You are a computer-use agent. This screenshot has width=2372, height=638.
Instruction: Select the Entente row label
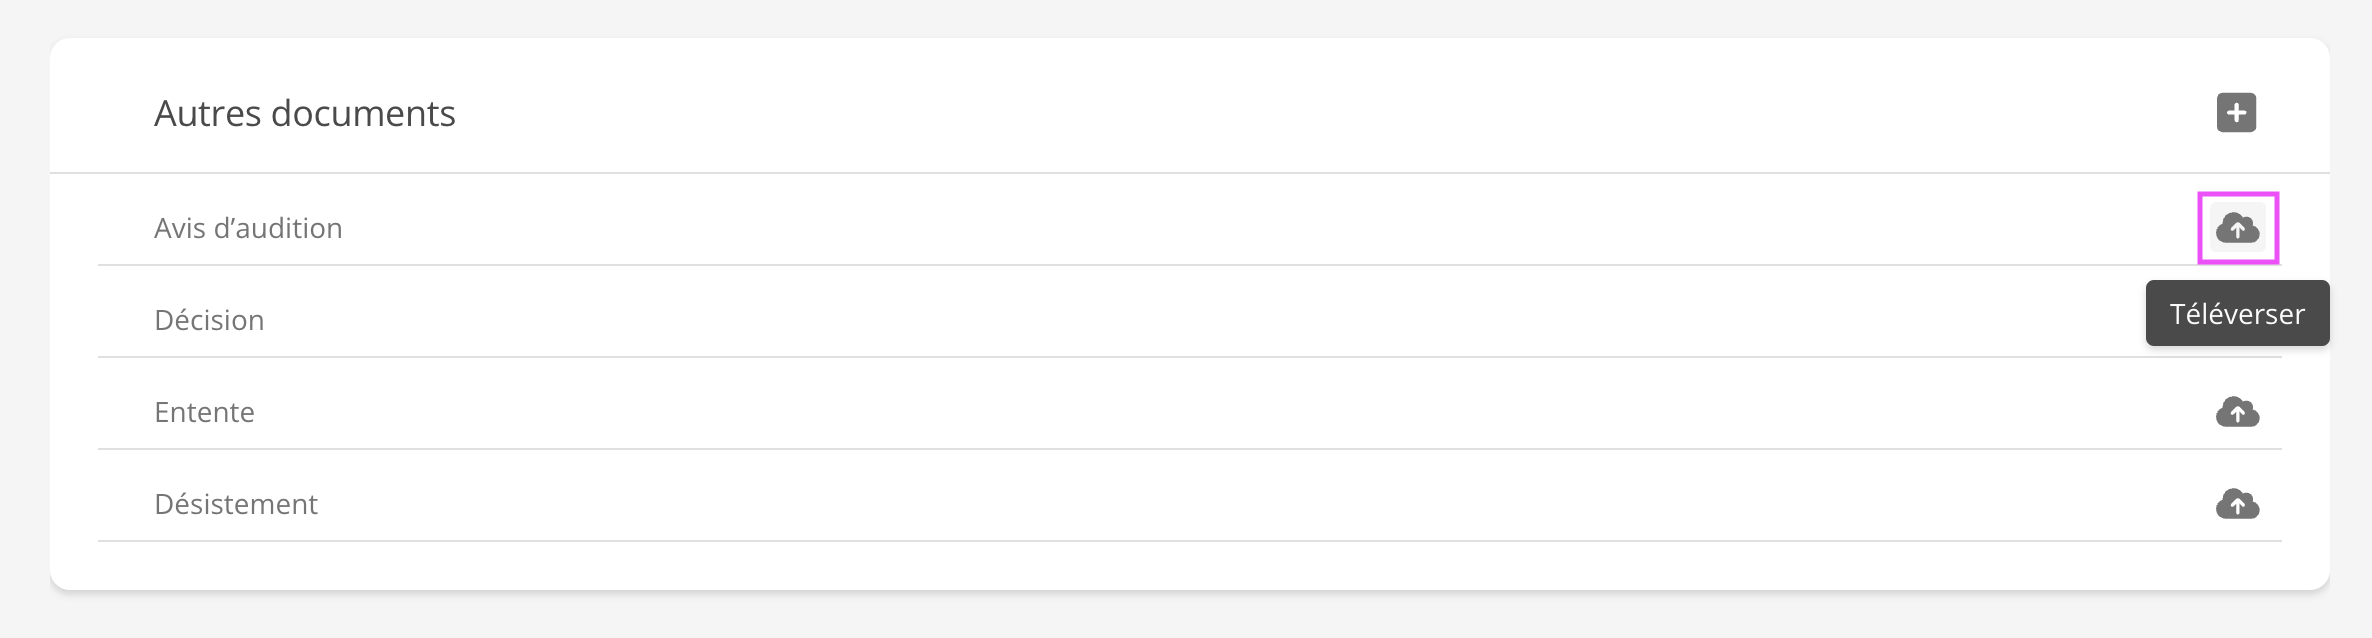[204, 412]
